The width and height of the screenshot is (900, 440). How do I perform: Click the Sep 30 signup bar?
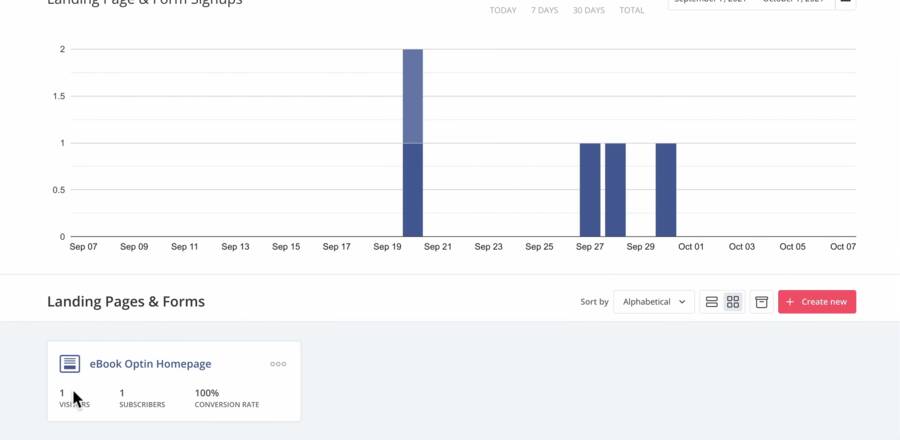(666, 190)
